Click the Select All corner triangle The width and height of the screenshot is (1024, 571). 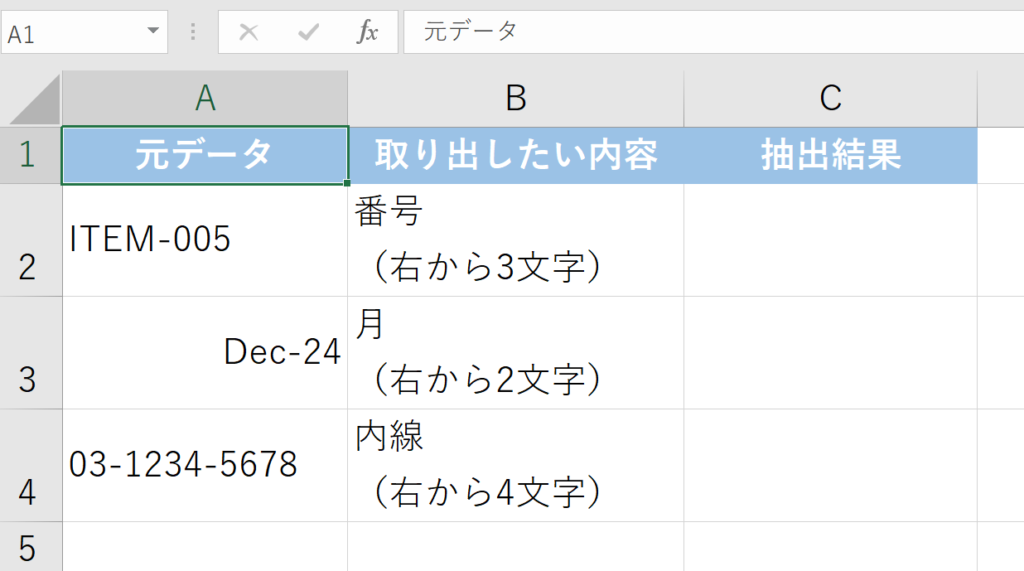(x=34, y=100)
